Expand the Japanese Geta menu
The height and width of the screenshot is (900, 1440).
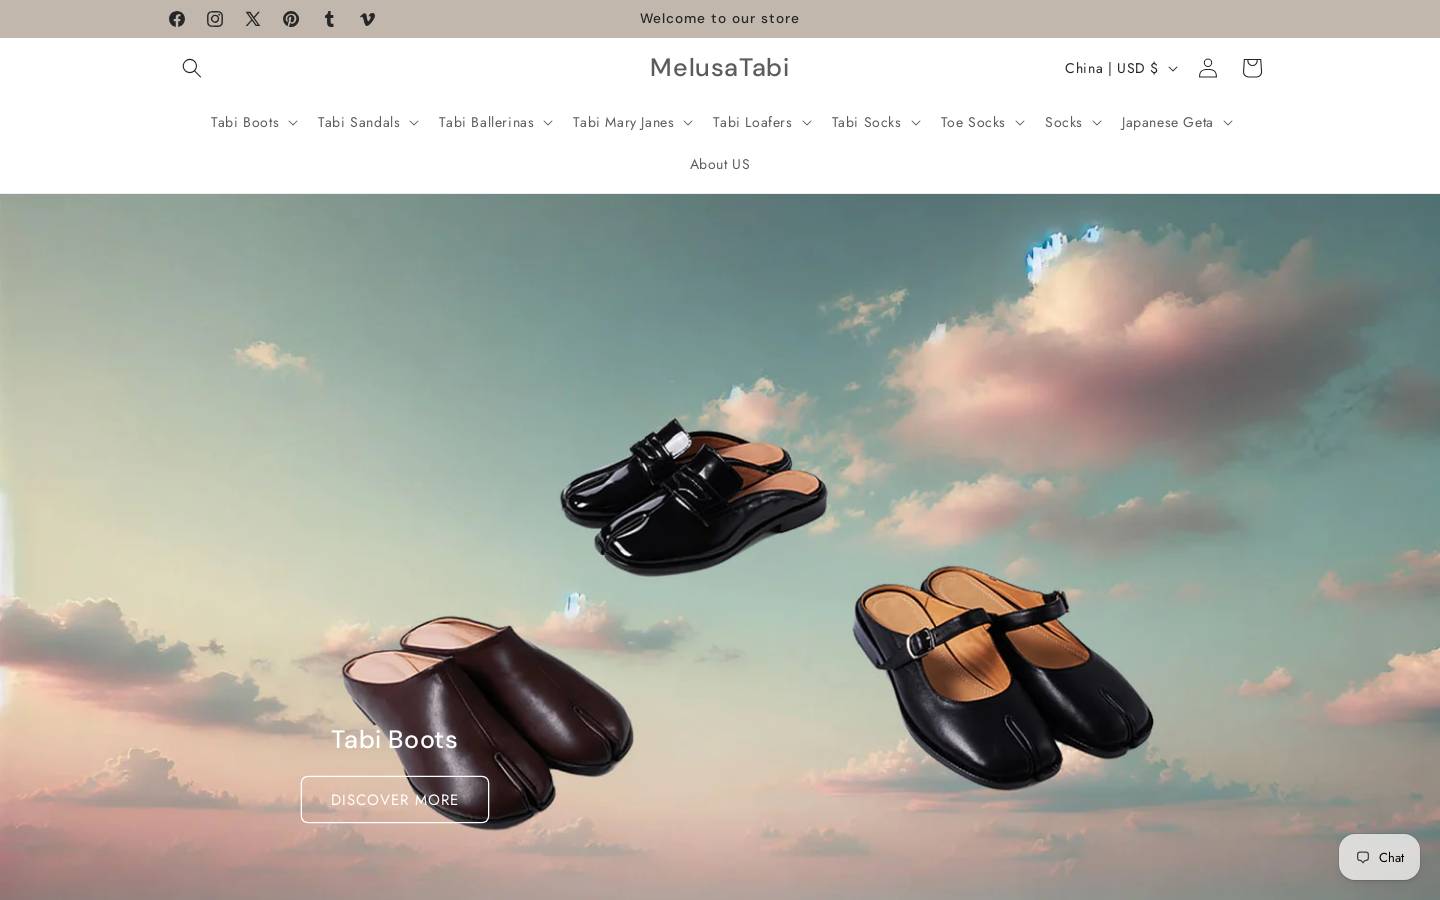[x=1177, y=122]
